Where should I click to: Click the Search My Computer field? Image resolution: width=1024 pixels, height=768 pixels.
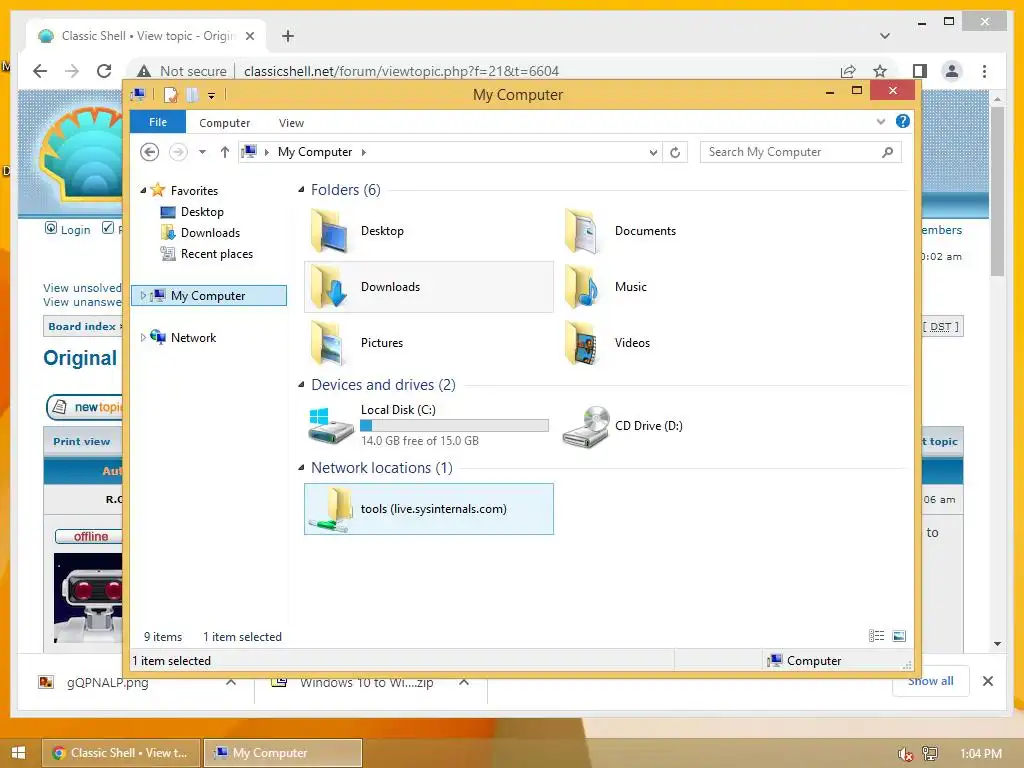801,152
